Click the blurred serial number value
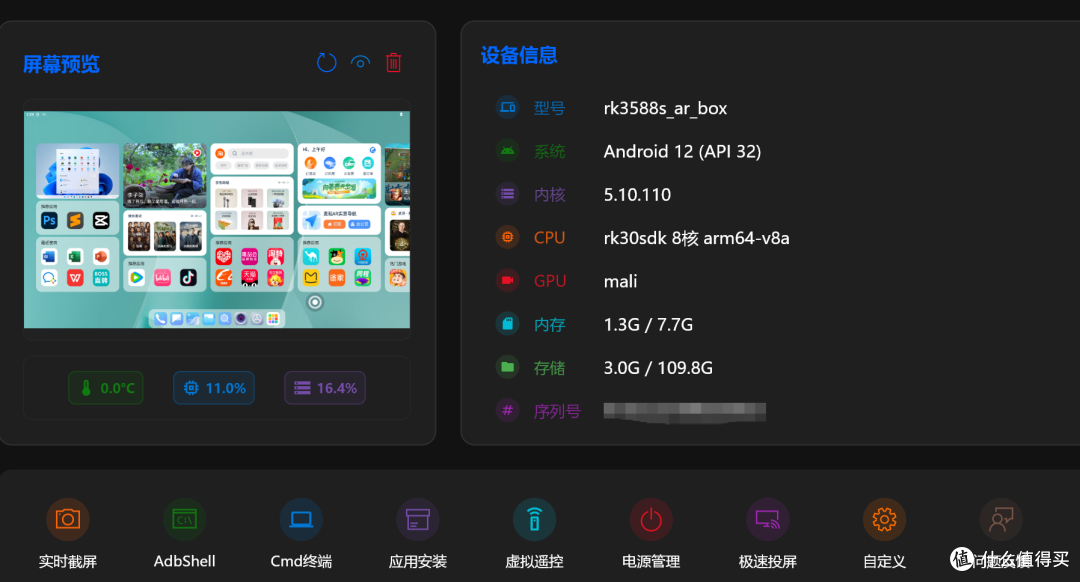Viewport: 1080px width, 582px height. (685, 411)
